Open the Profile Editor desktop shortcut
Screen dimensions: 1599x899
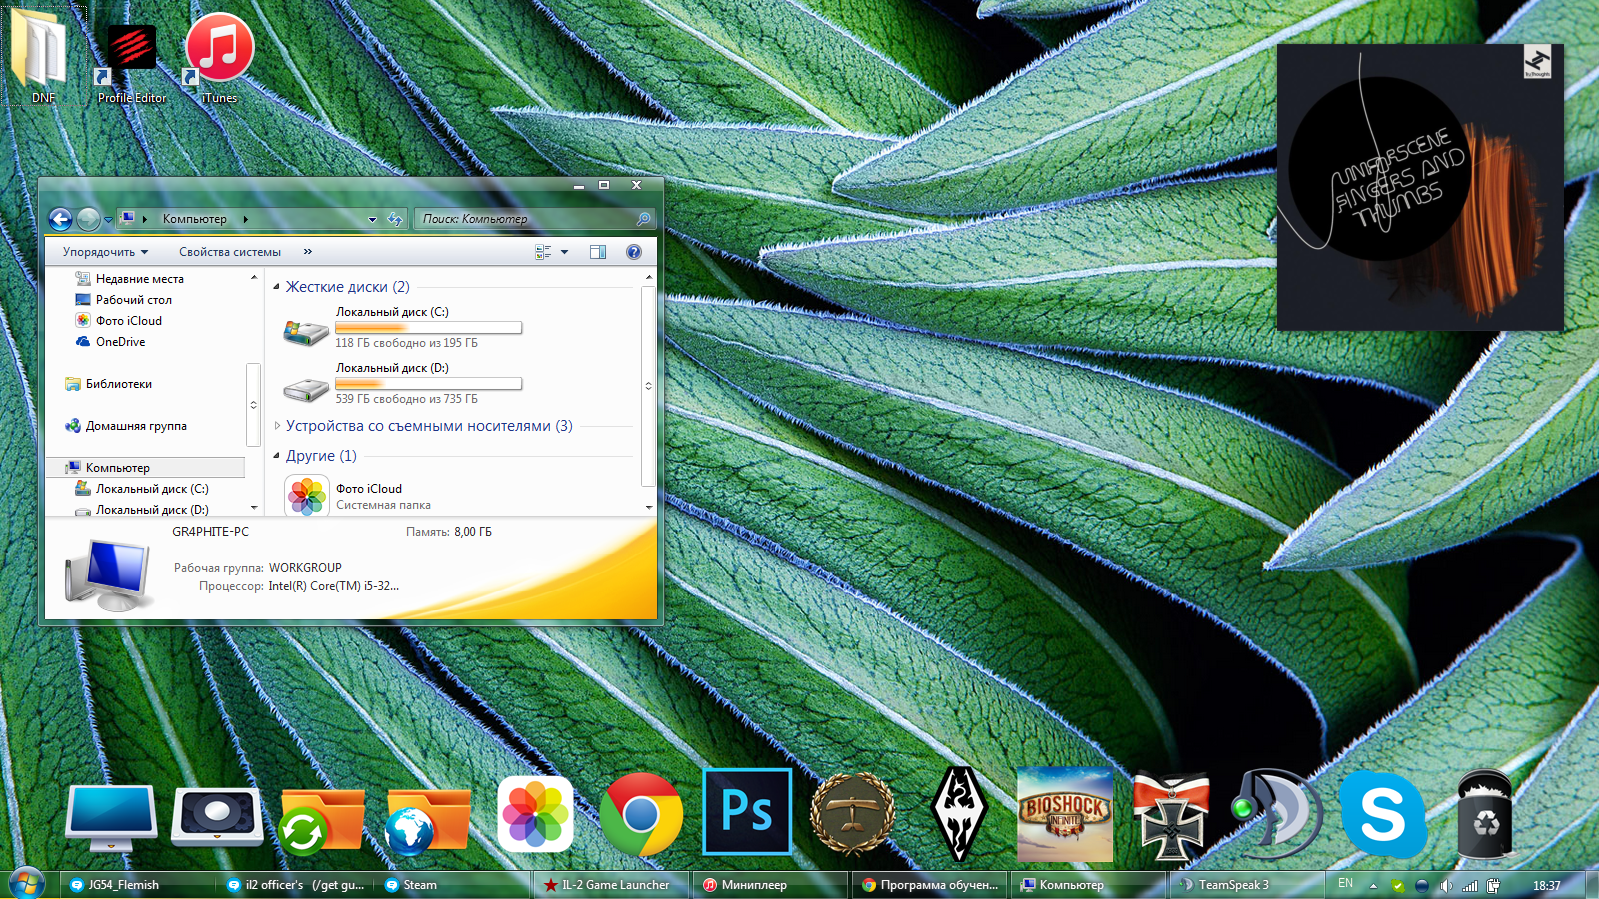131,50
